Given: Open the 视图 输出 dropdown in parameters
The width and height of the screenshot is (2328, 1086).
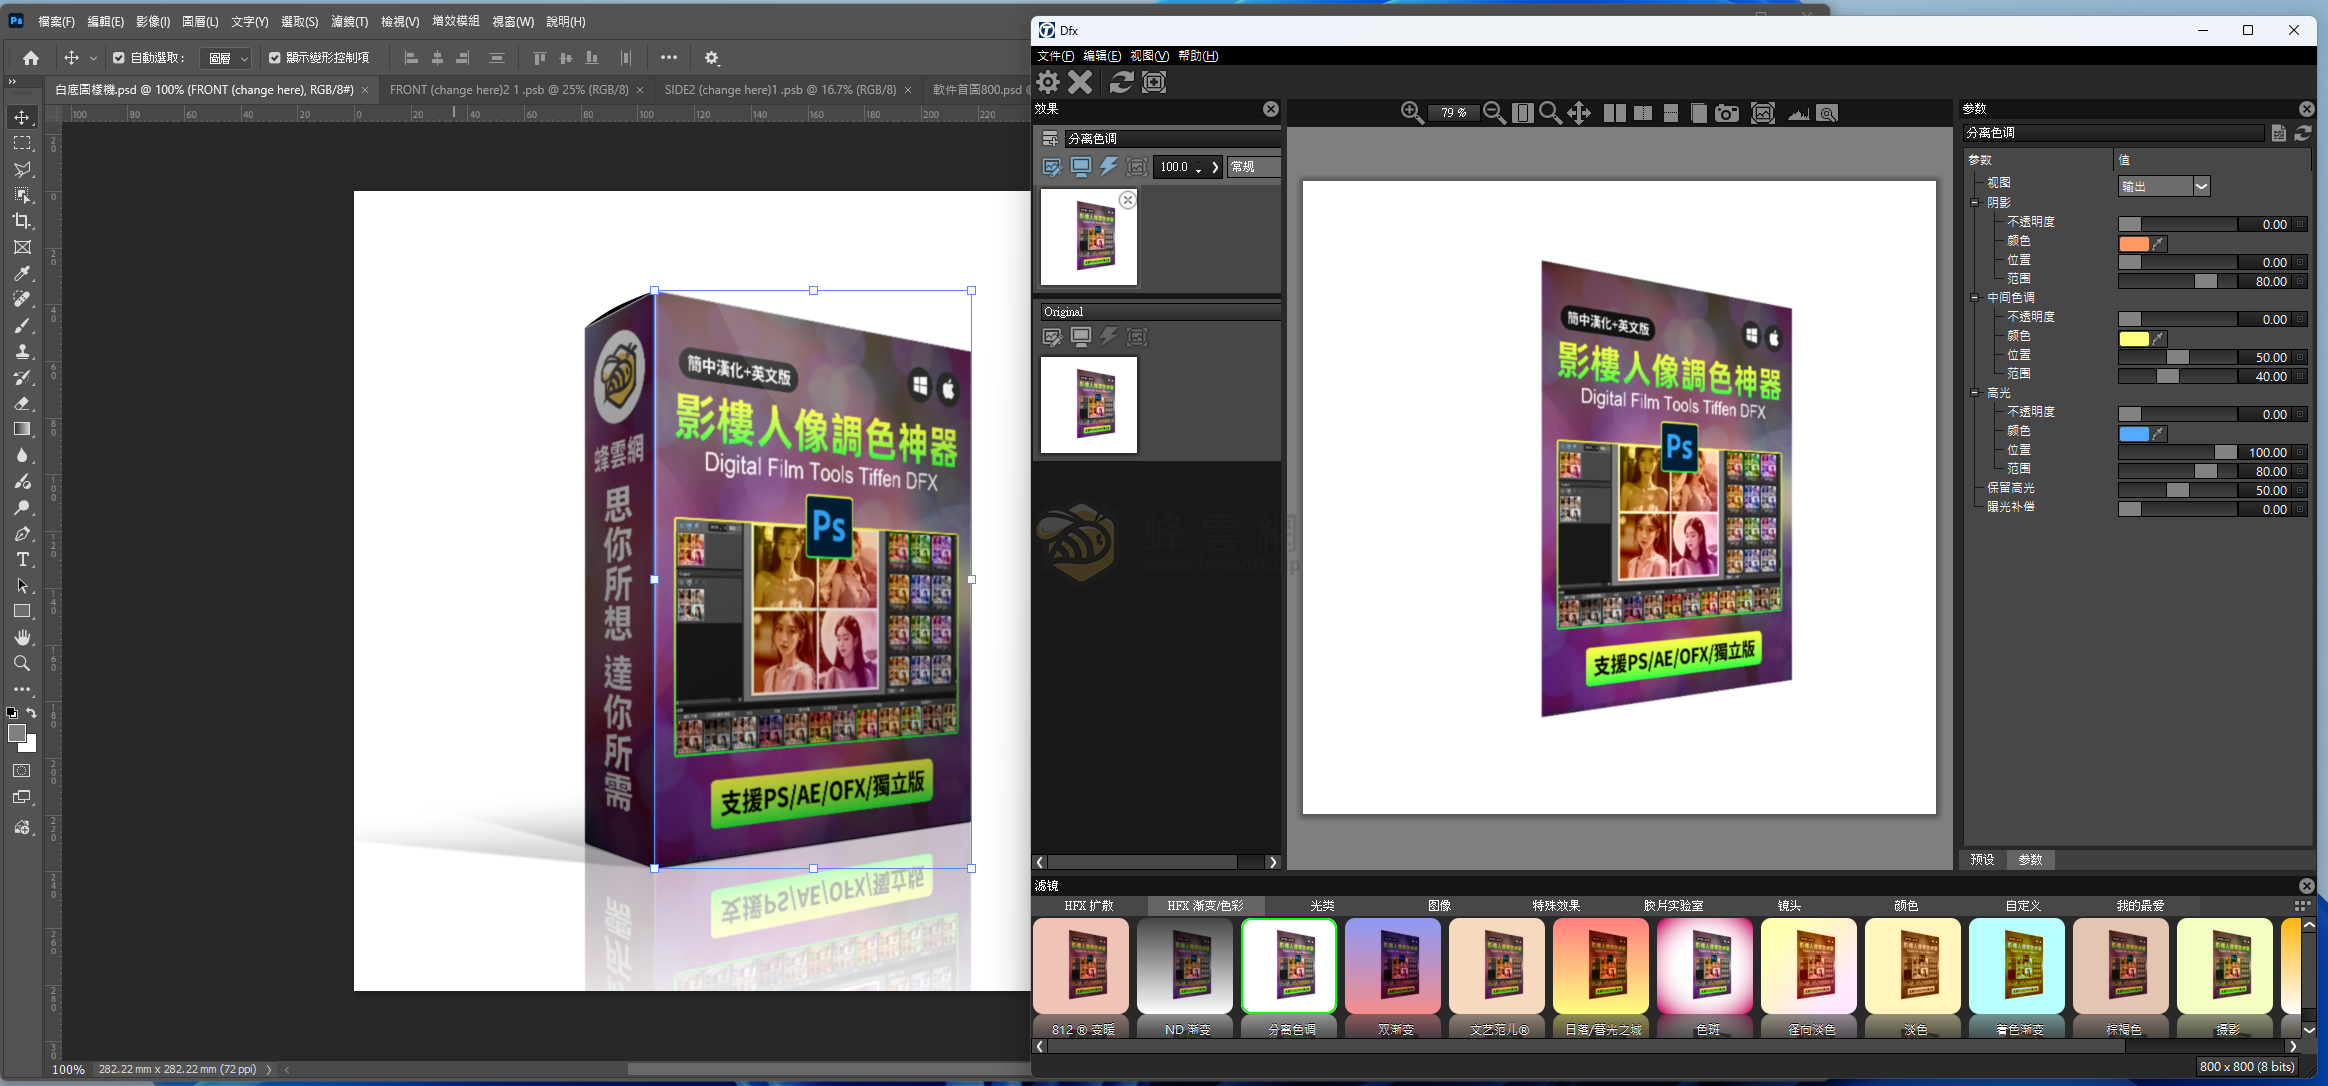Looking at the screenshot, I should pos(2164,186).
